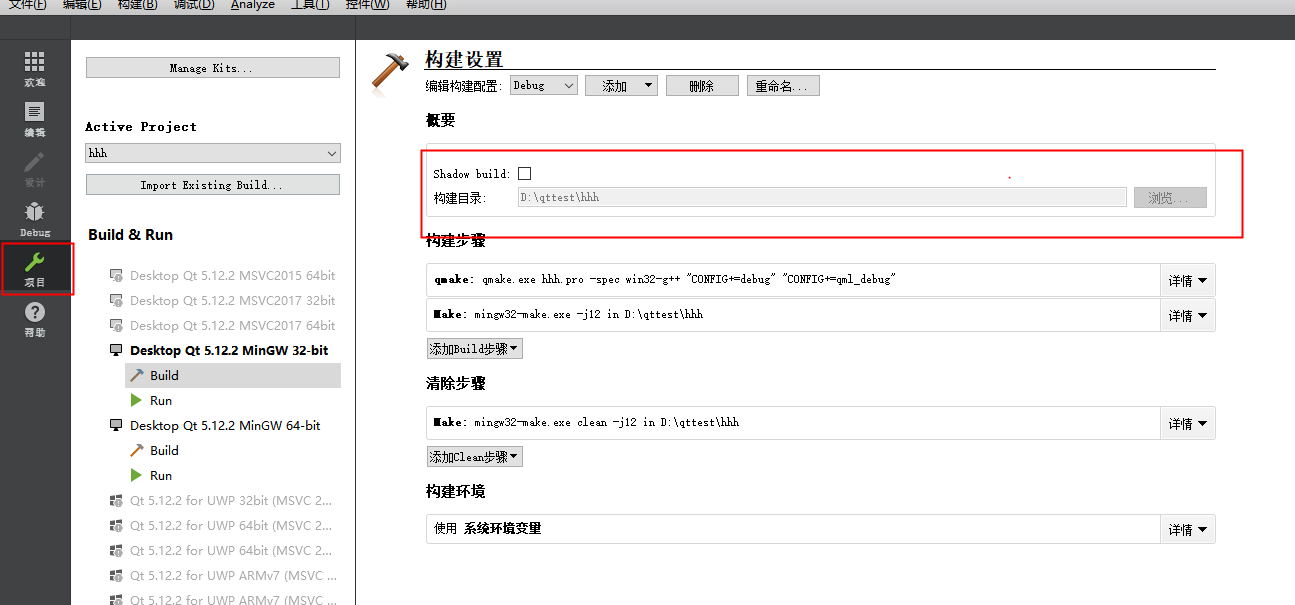Click the 删除 (Delete) button

[702, 86]
